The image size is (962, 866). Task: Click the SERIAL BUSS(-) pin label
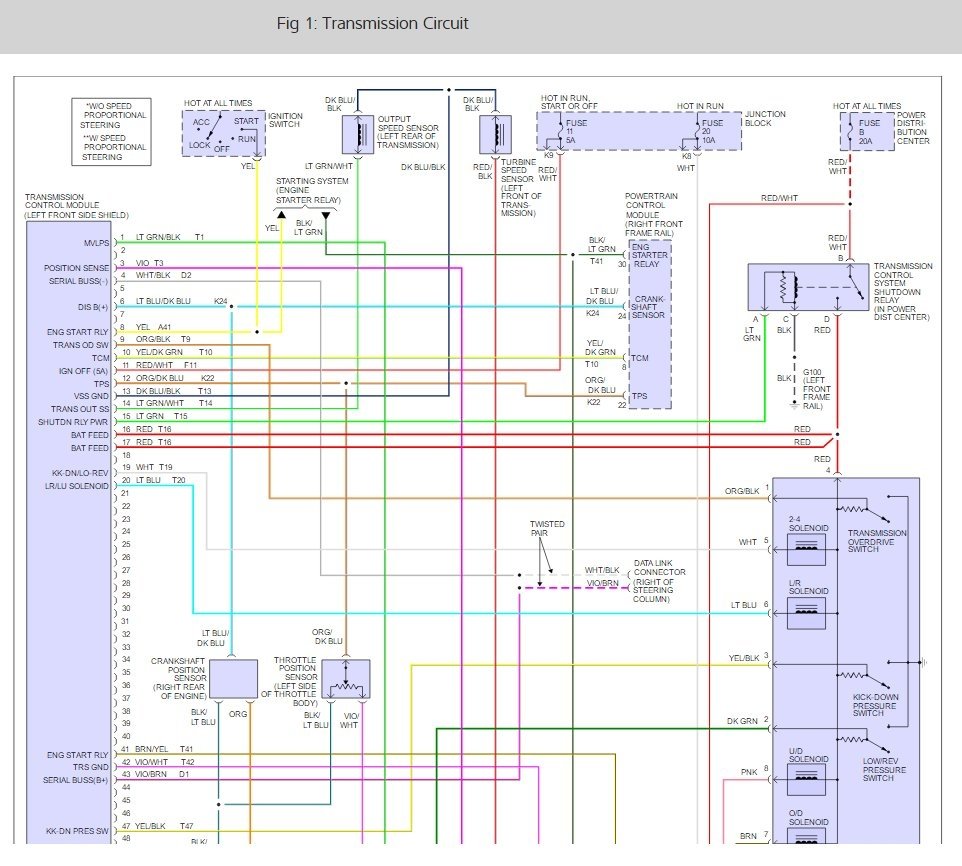(79, 281)
